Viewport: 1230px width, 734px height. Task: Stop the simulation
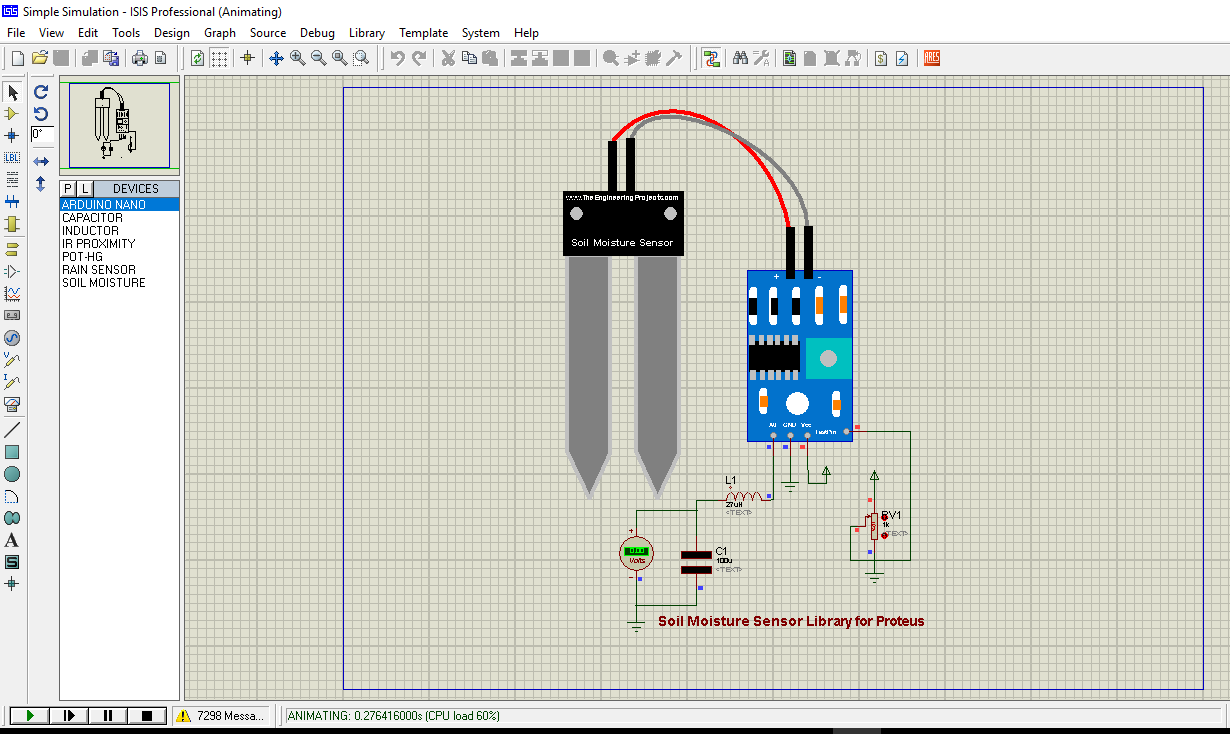tap(147, 715)
